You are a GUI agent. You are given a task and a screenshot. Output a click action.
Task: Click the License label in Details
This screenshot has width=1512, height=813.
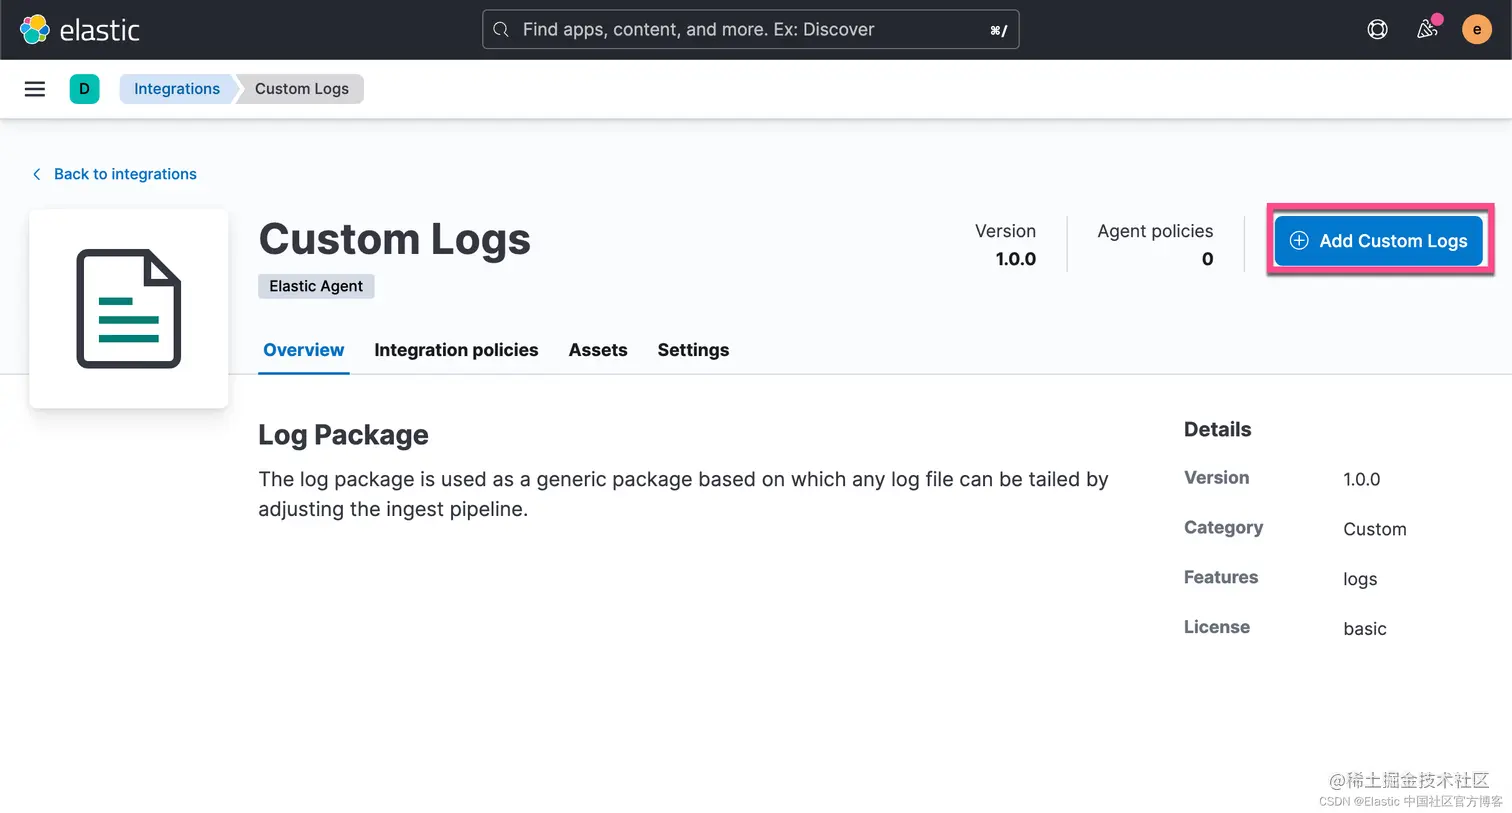click(x=1217, y=627)
